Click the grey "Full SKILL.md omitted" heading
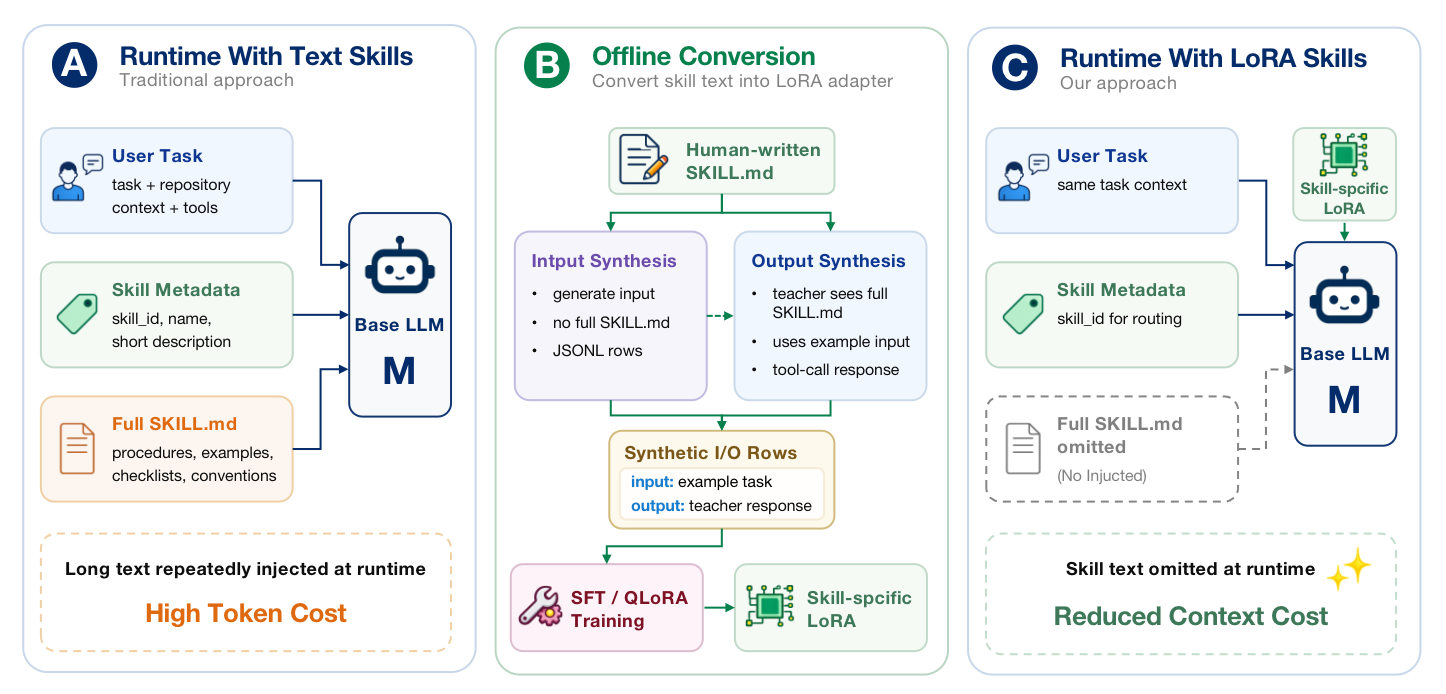 pyautogui.click(x=1119, y=435)
